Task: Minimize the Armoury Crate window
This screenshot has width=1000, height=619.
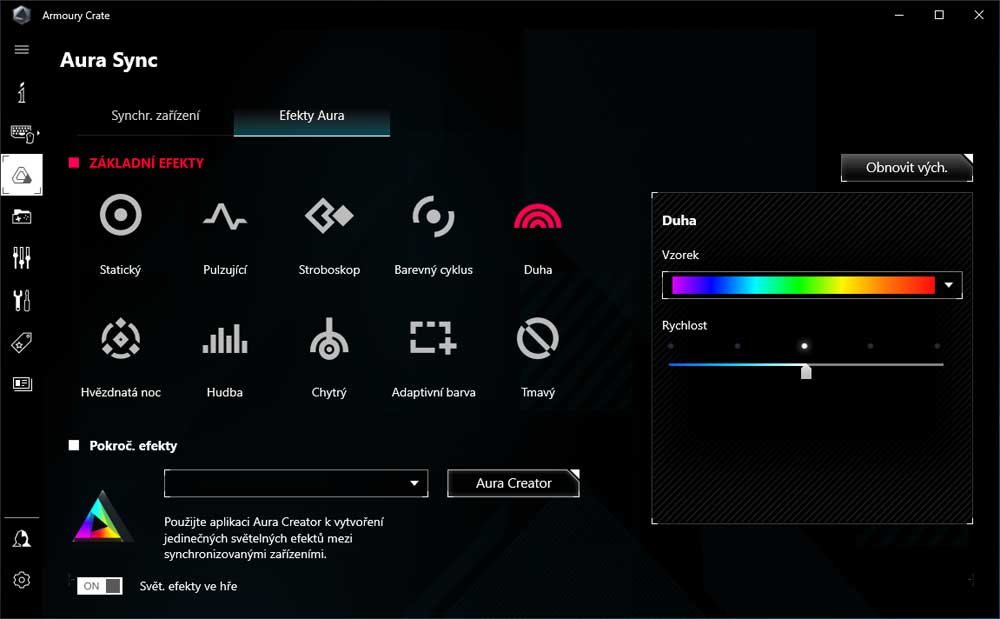Action: point(899,15)
